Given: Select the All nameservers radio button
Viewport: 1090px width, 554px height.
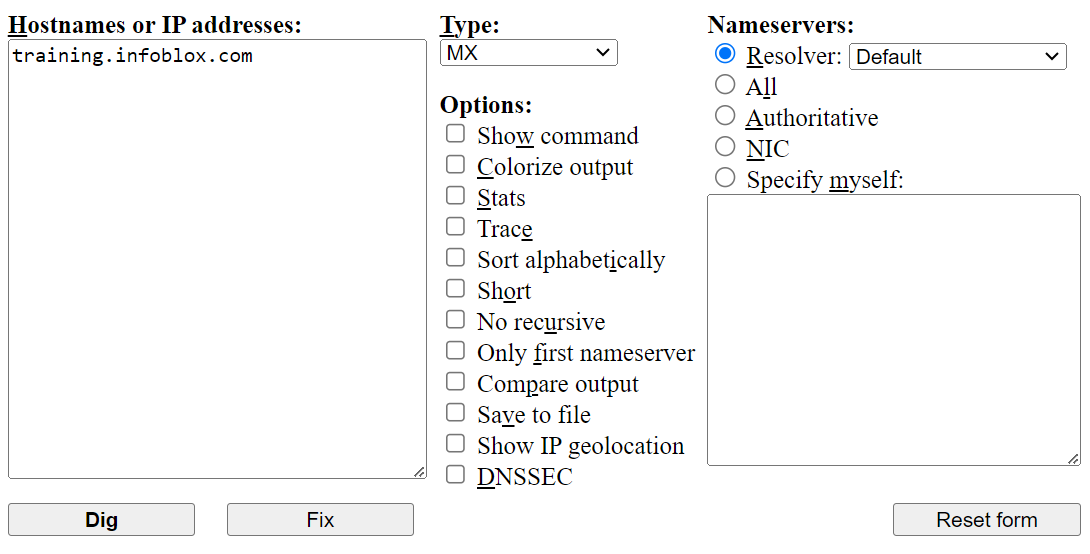Looking at the screenshot, I should coord(726,85).
